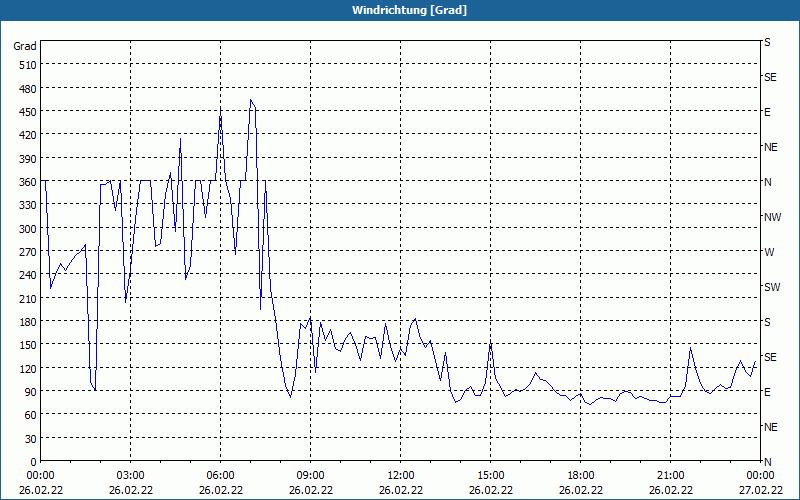Click the 270 left axis label
This screenshot has width=800, height=500.
click(28, 252)
